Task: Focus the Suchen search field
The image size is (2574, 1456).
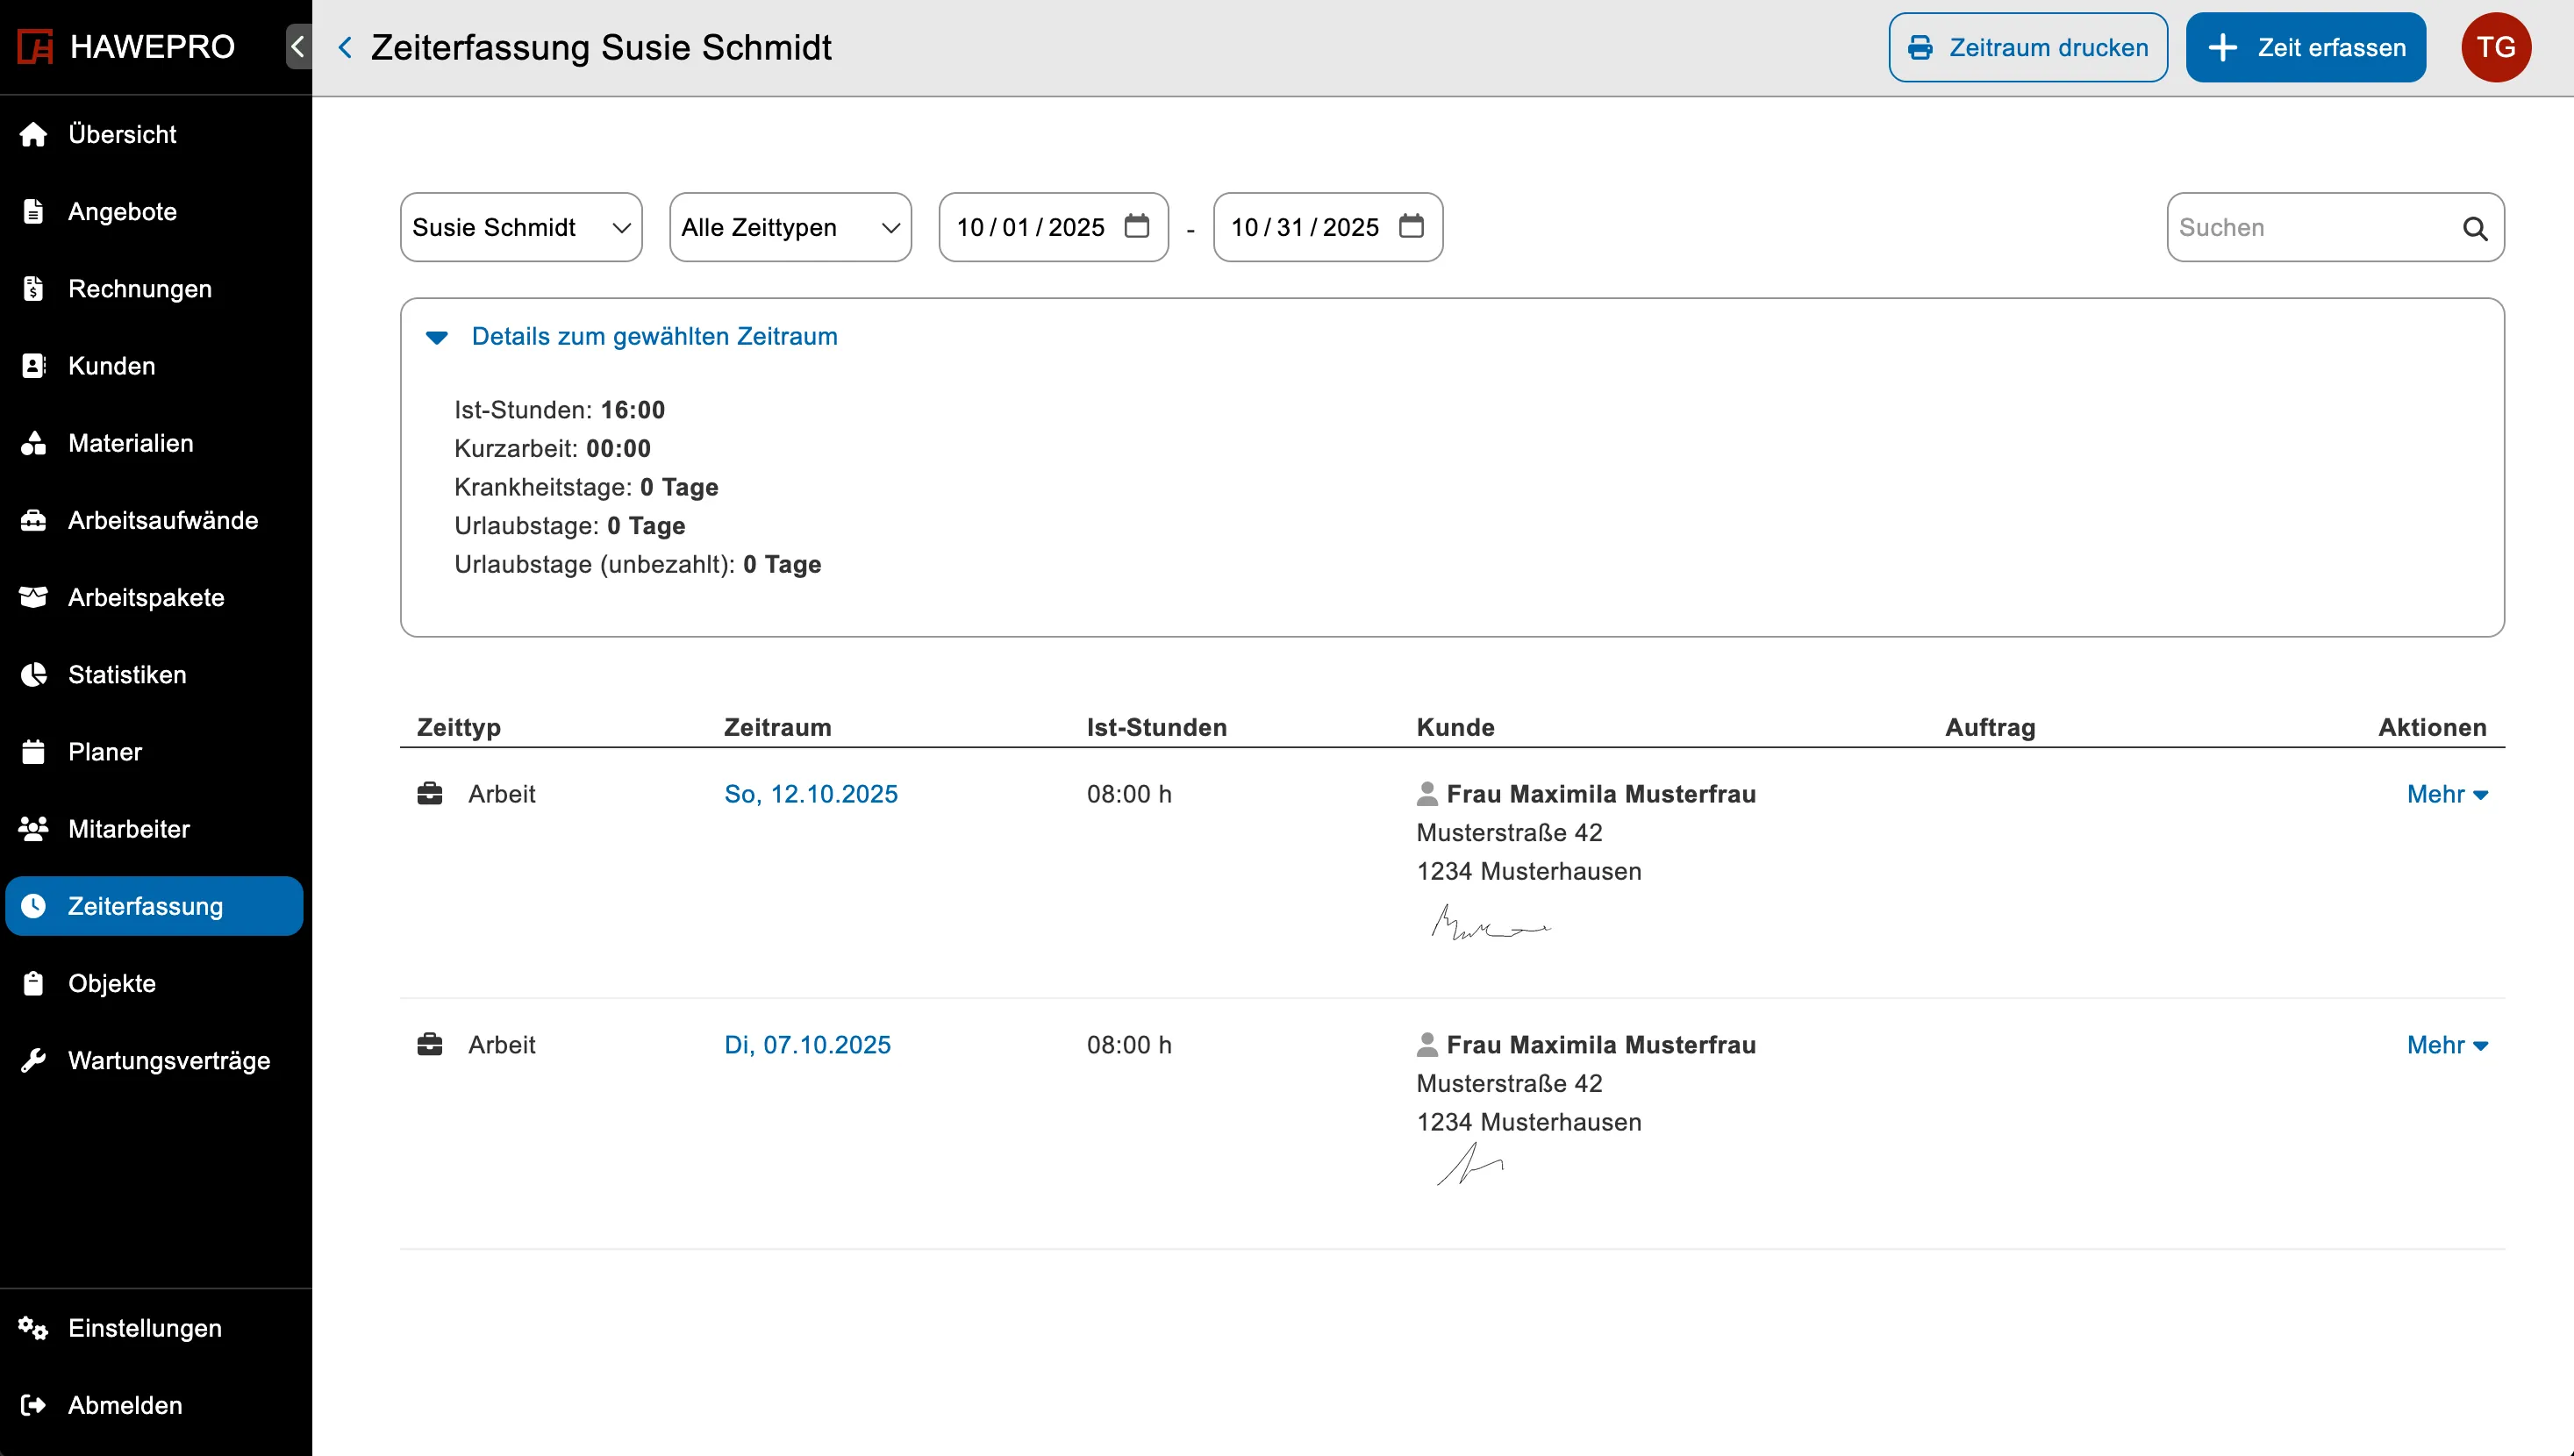Action: 2310,227
